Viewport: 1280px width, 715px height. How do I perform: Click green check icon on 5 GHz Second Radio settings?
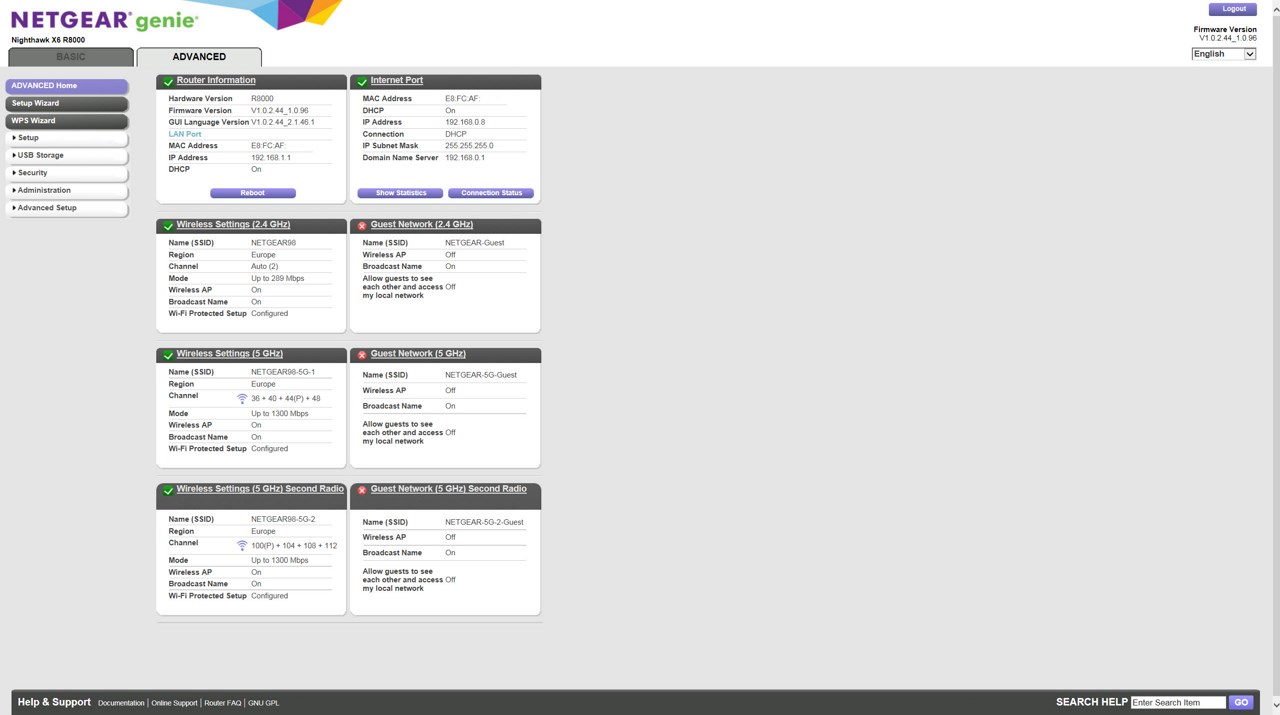coord(168,491)
